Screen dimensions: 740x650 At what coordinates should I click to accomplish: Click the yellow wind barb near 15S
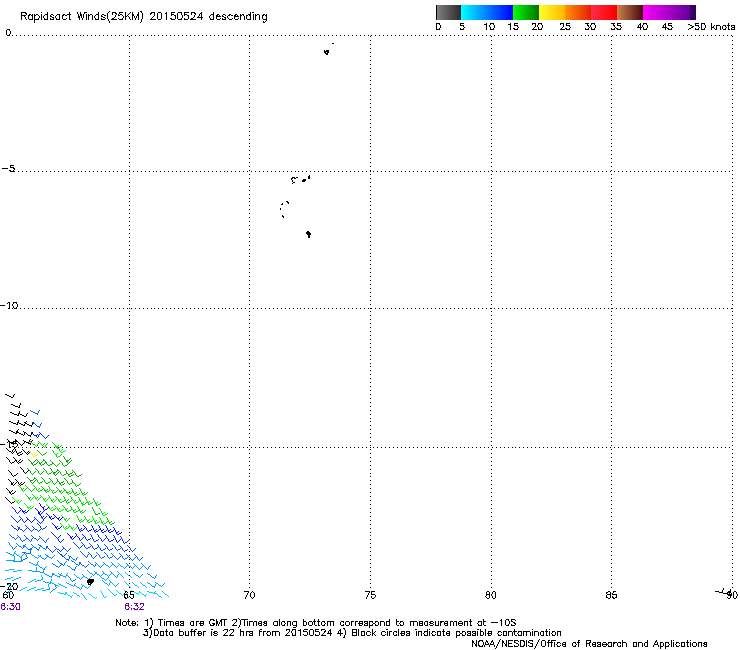click(x=33, y=454)
